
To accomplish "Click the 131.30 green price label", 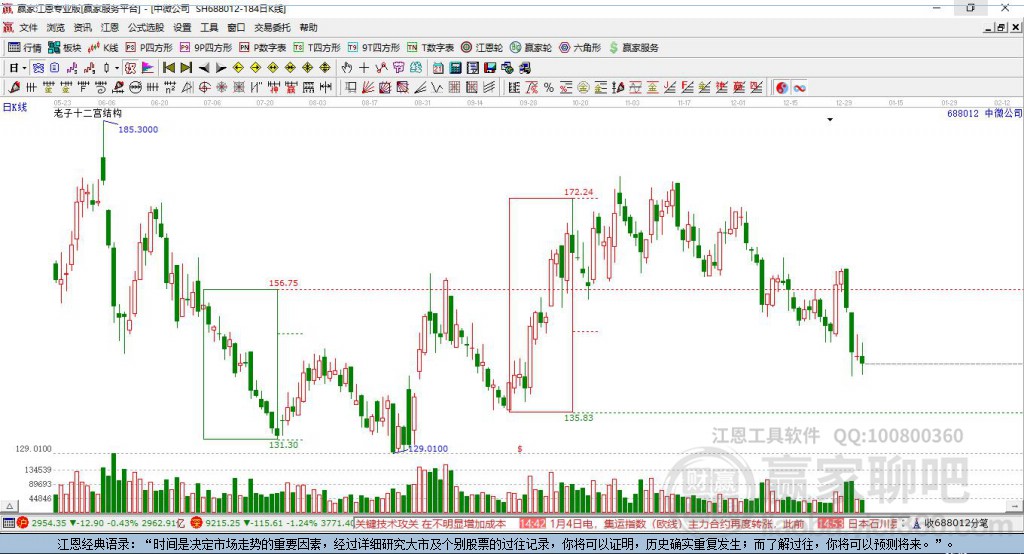I will tap(283, 445).
